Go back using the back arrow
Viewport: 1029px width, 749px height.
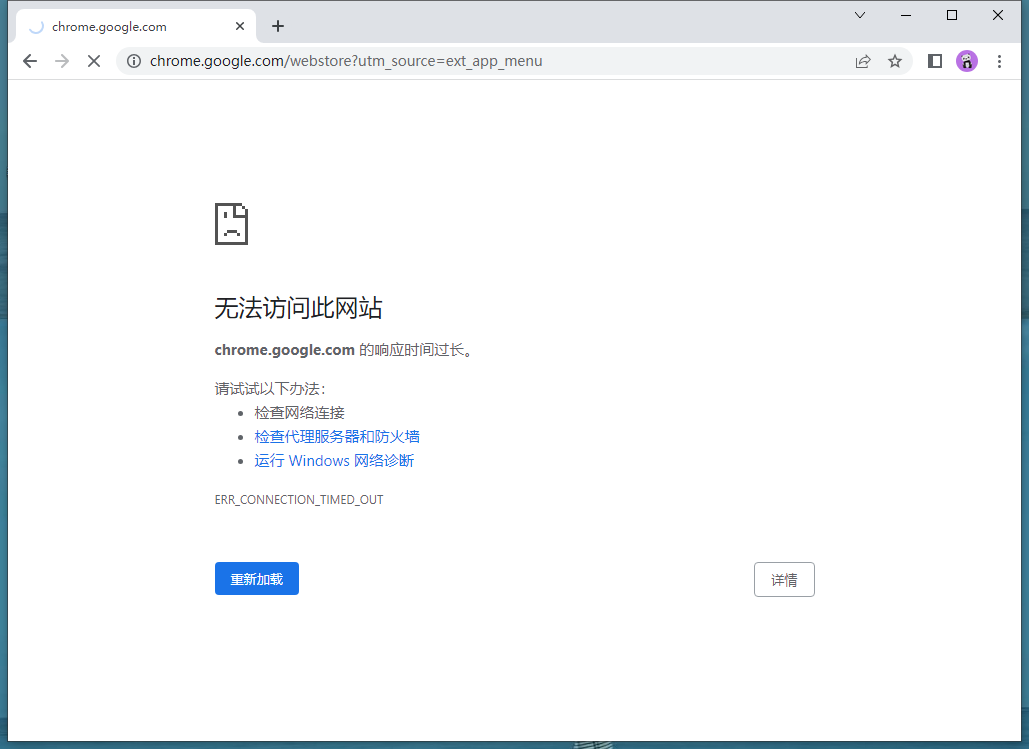30,61
